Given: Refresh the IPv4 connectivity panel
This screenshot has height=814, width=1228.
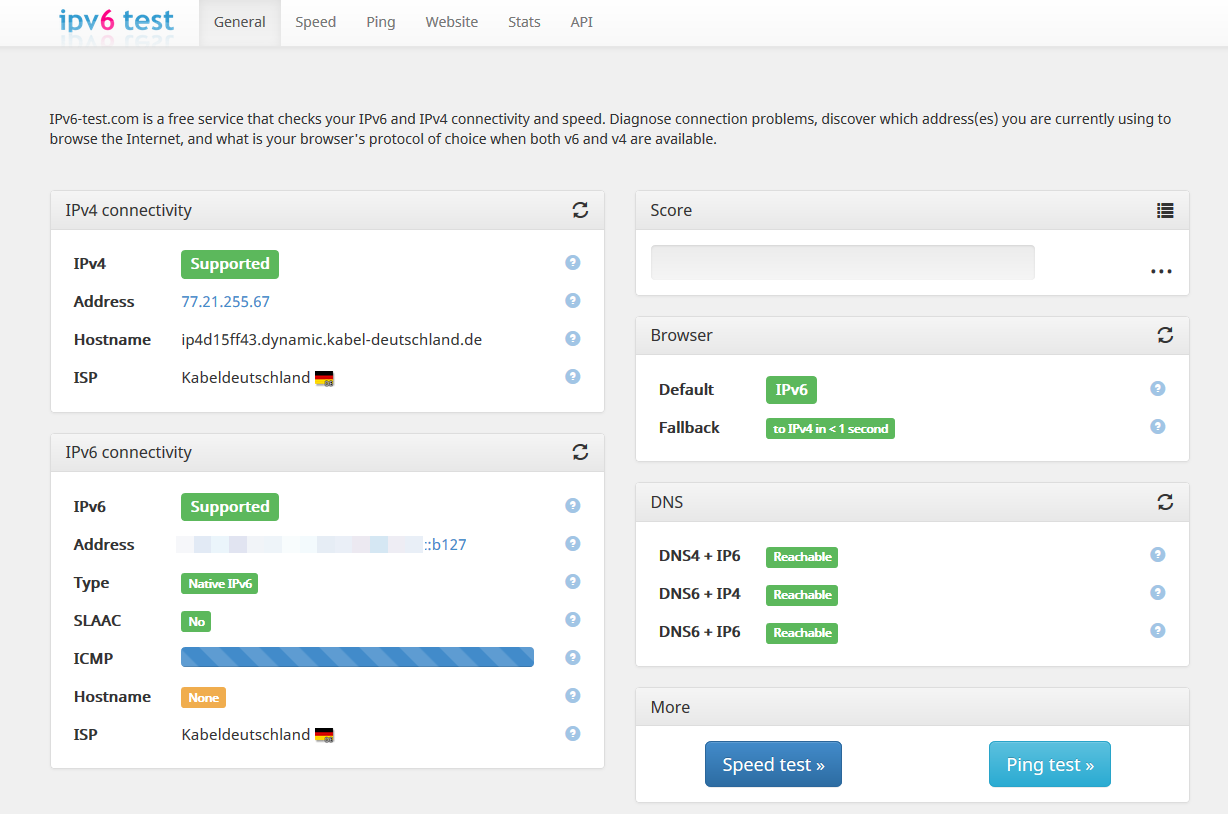Looking at the screenshot, I should click(x=580, y=210).
